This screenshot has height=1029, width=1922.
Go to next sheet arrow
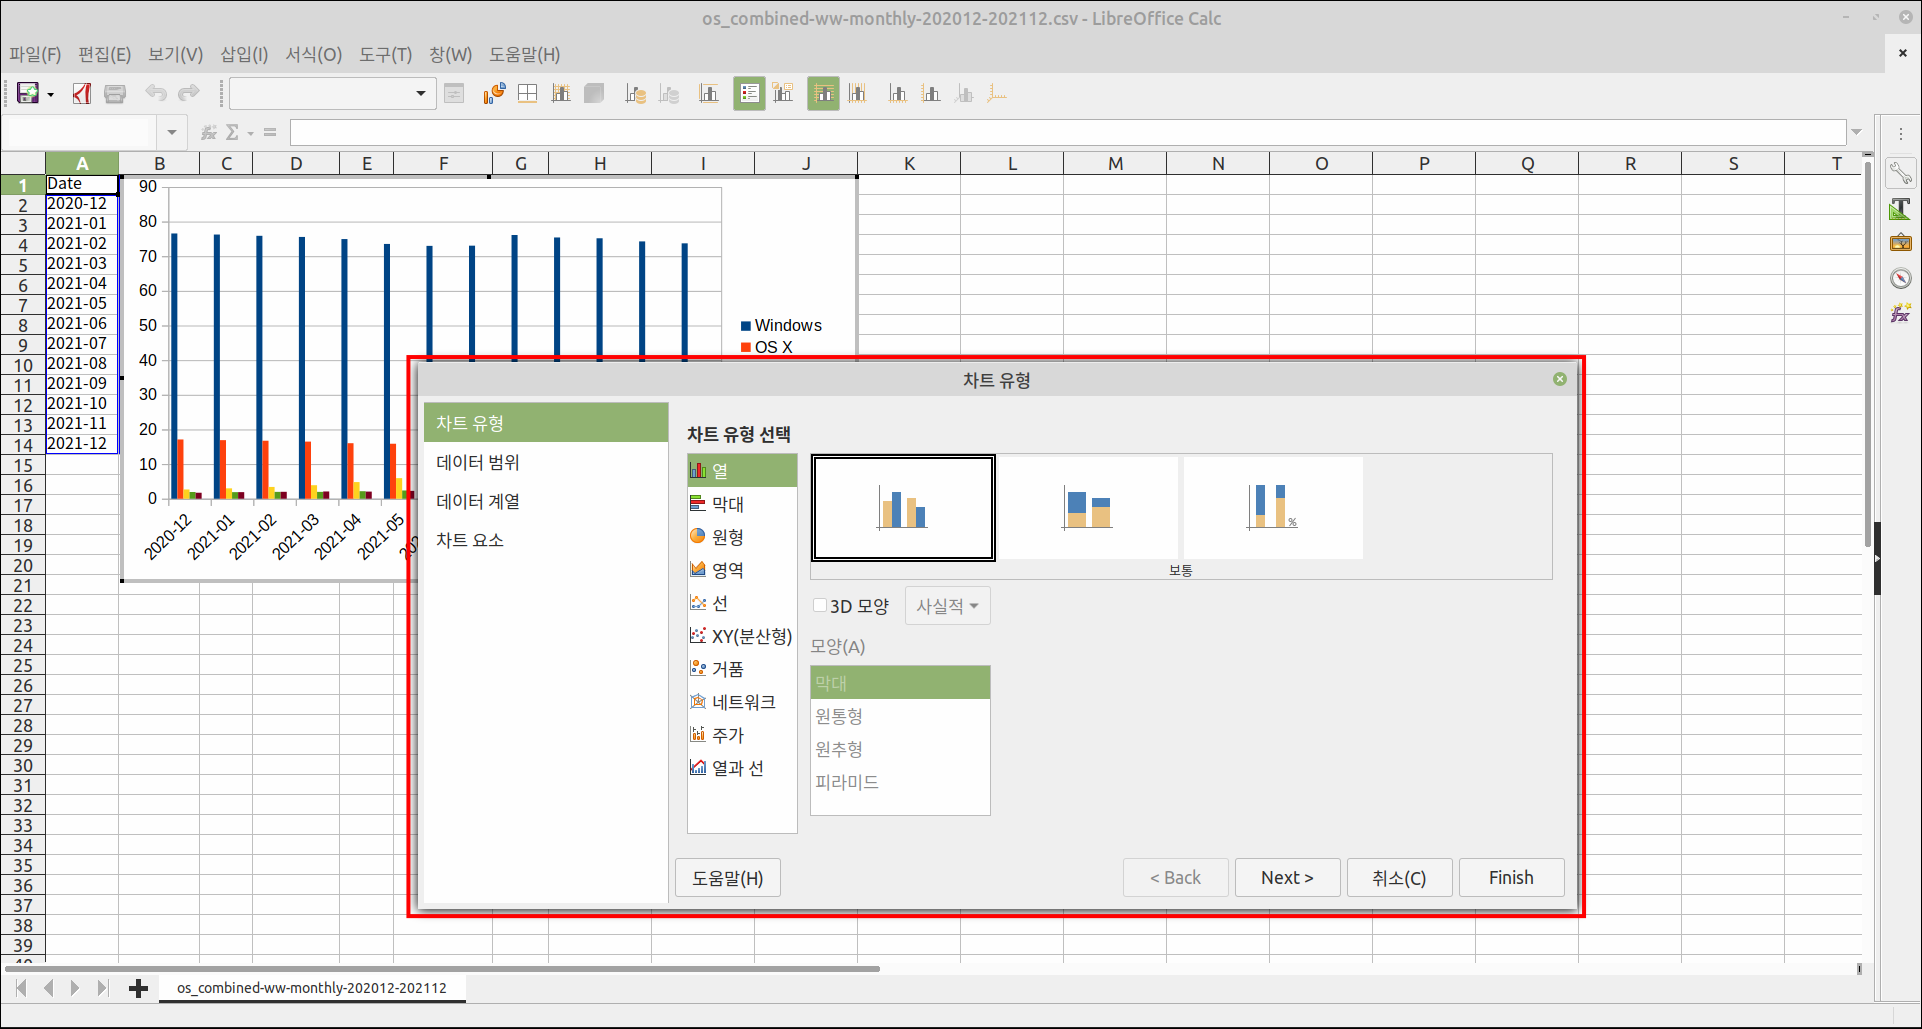75,988
